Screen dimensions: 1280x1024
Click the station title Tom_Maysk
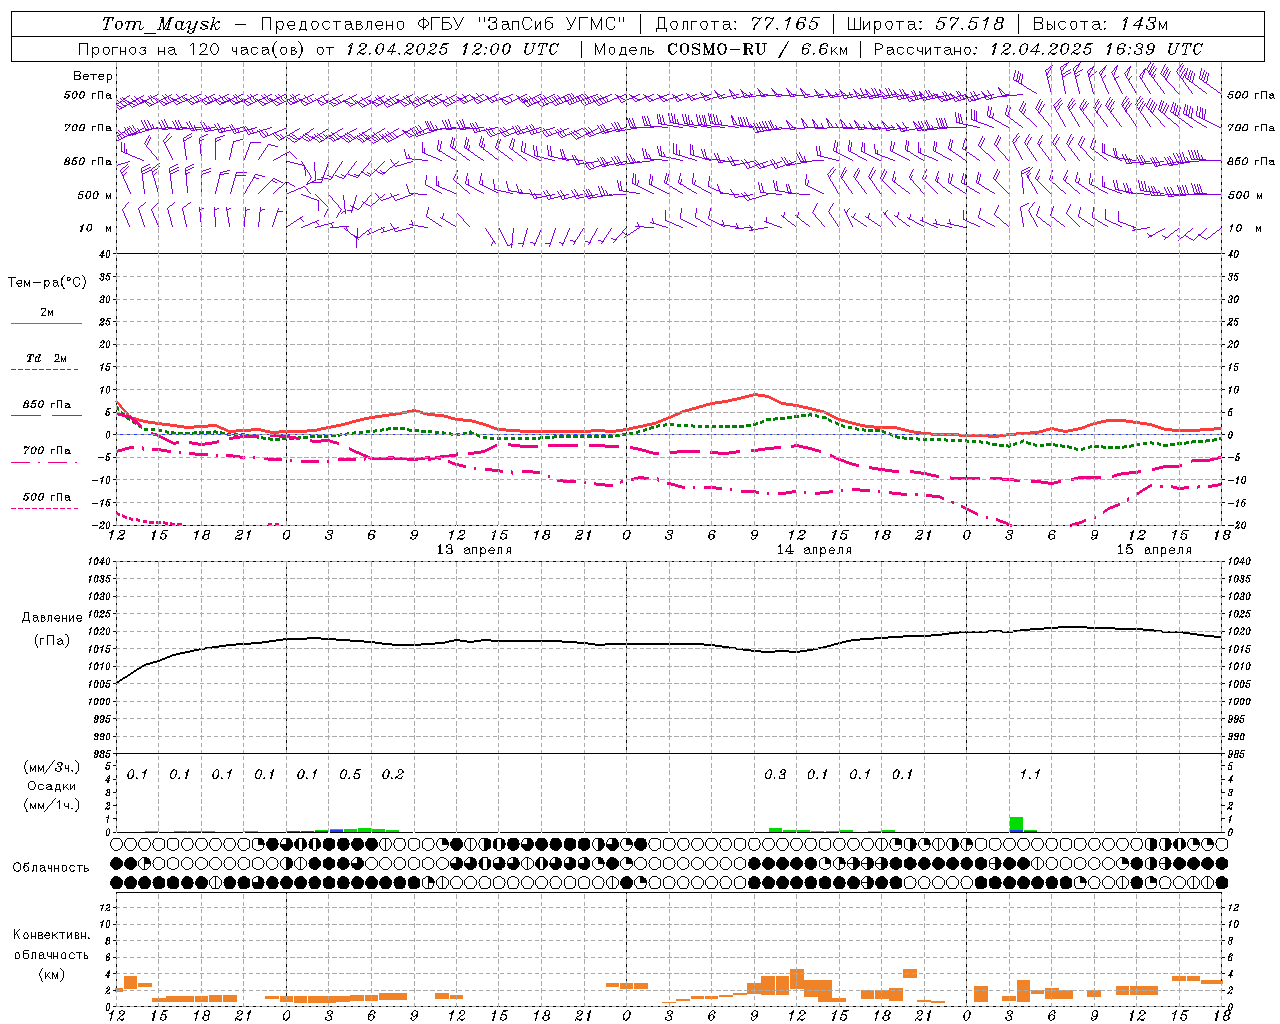click(161, 24)
